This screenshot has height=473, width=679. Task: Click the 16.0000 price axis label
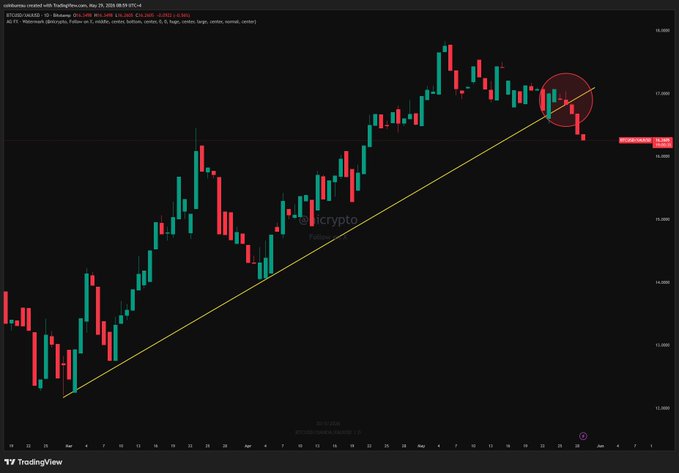(x=663, y=156)
